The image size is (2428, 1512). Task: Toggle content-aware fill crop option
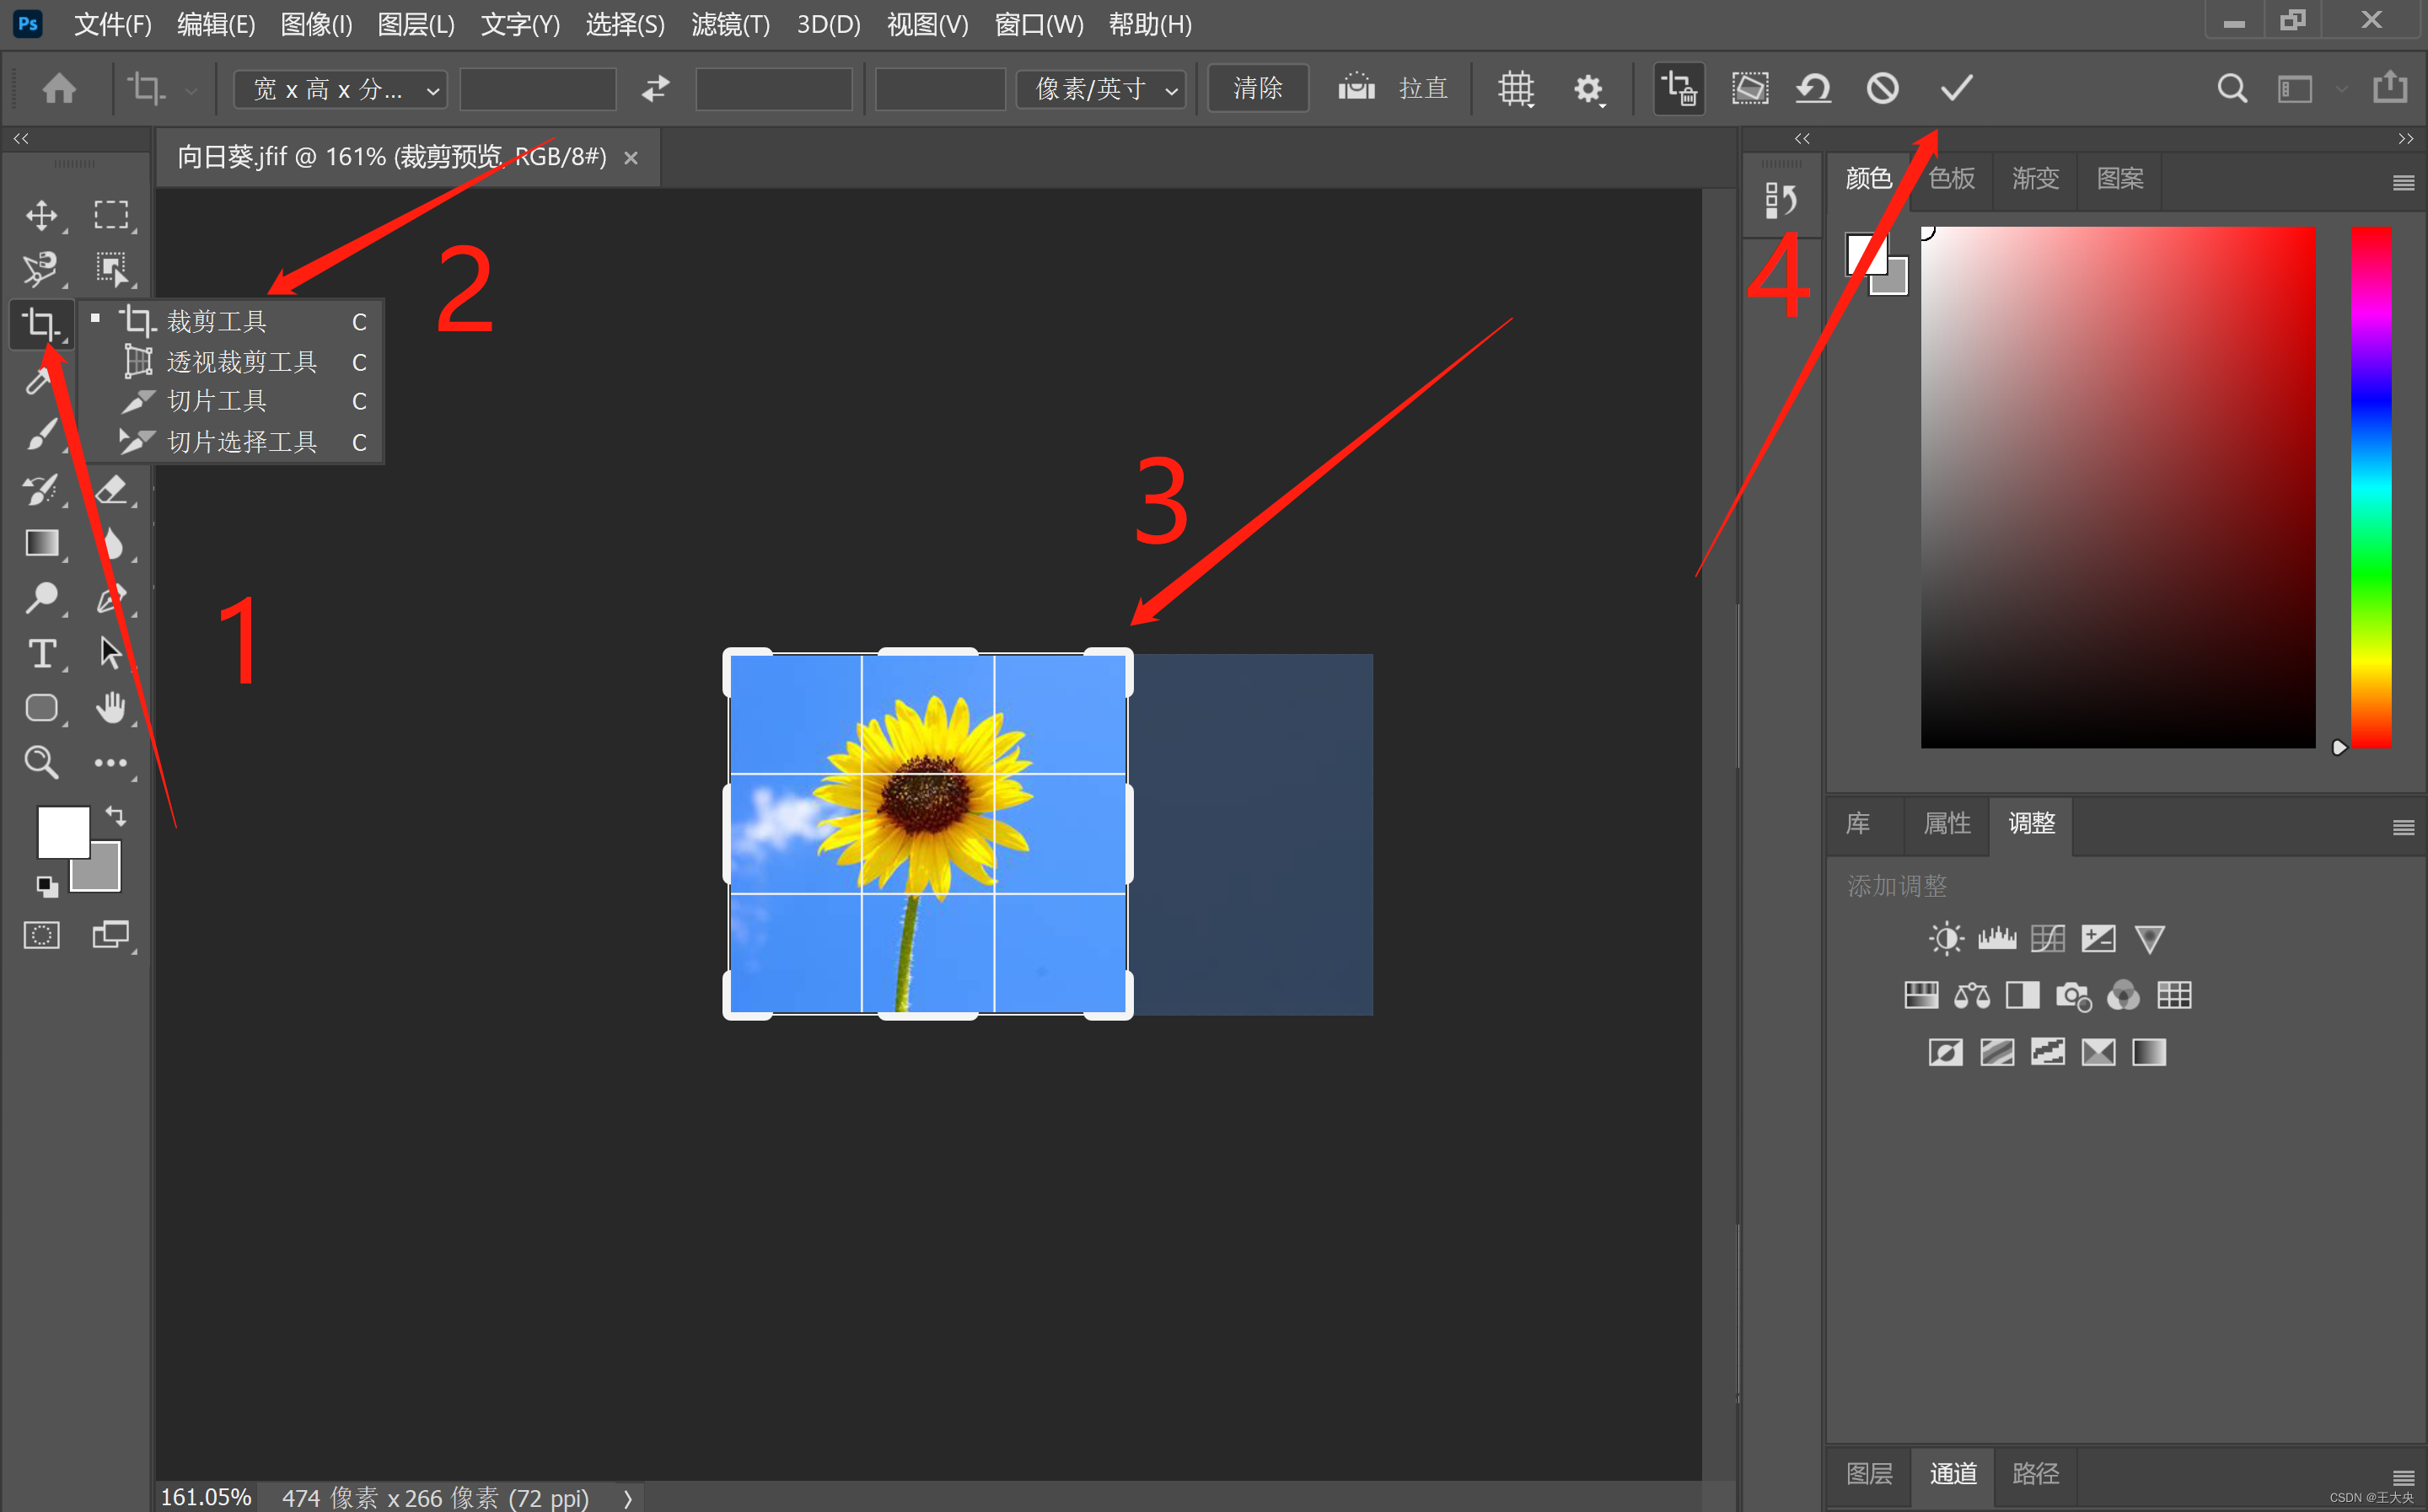1749,89
